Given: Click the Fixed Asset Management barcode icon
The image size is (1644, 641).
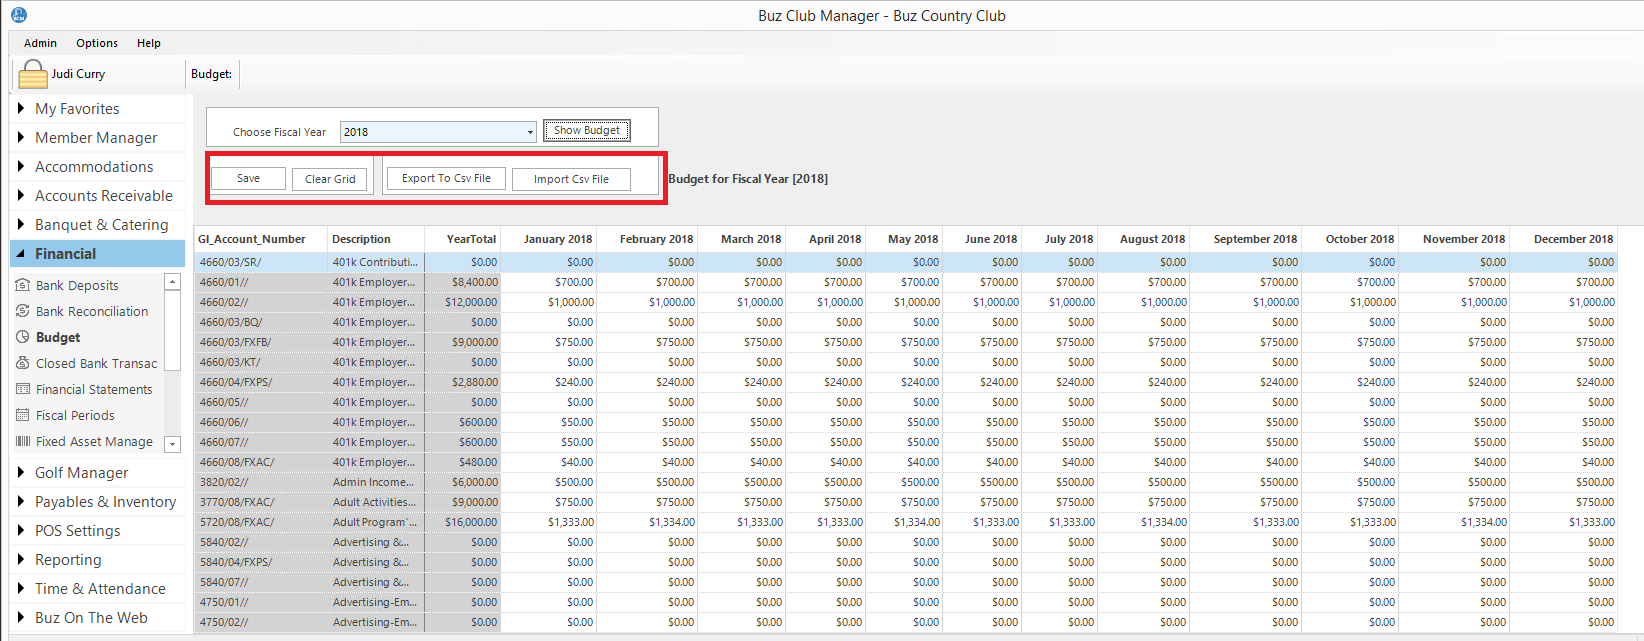Looking at the screenshot, I should click(x=23, y=441).
